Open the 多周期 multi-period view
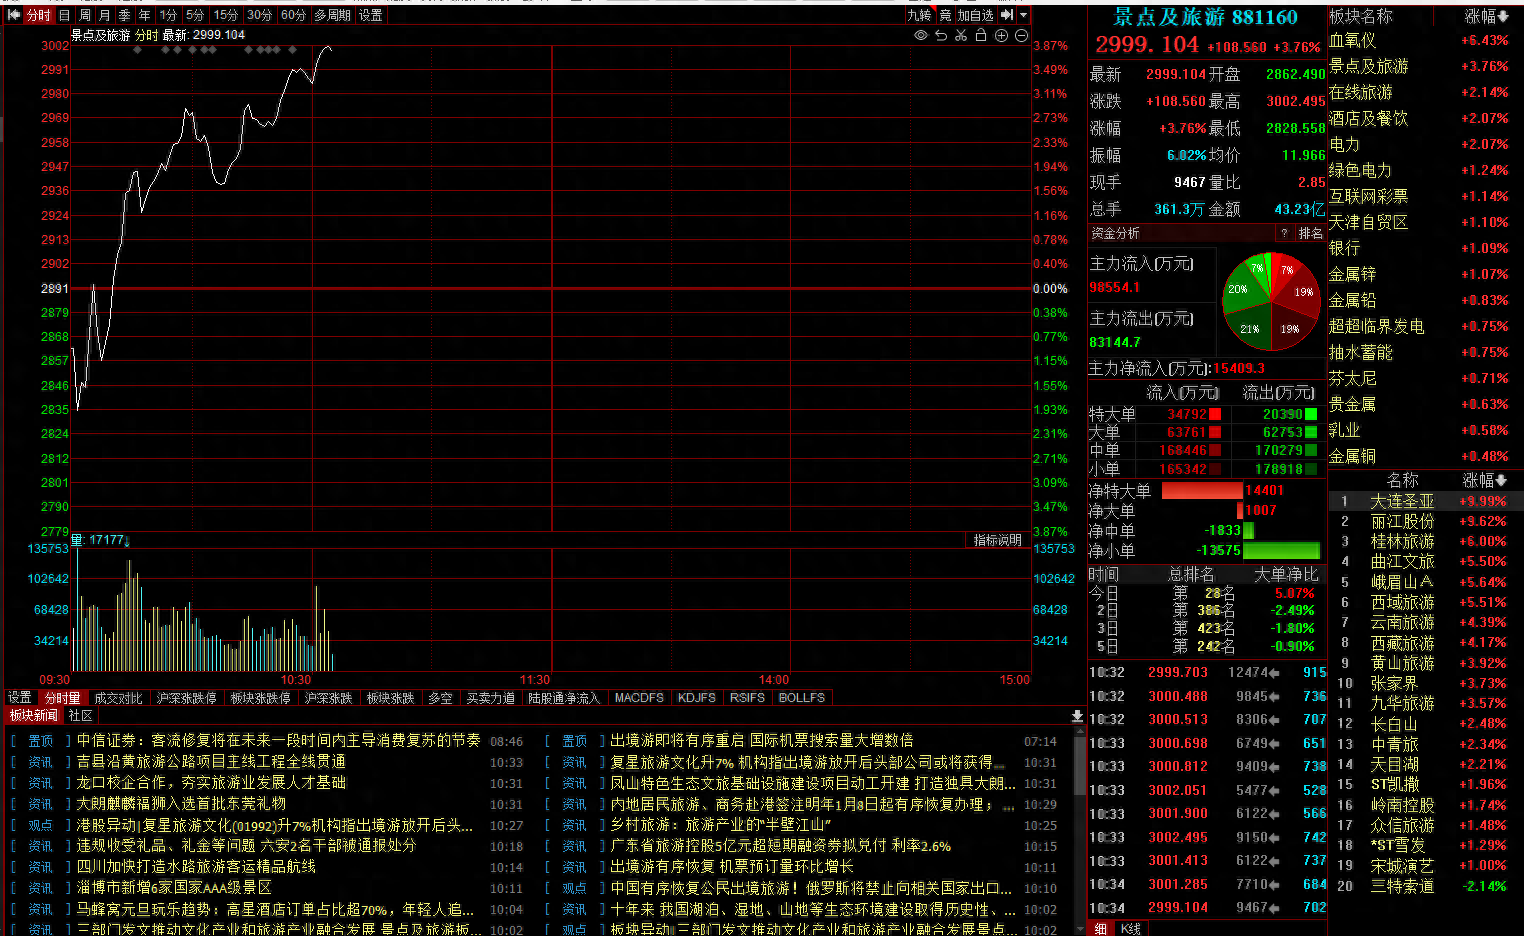The image size is (1524, 936). click(x=332, y=15)
